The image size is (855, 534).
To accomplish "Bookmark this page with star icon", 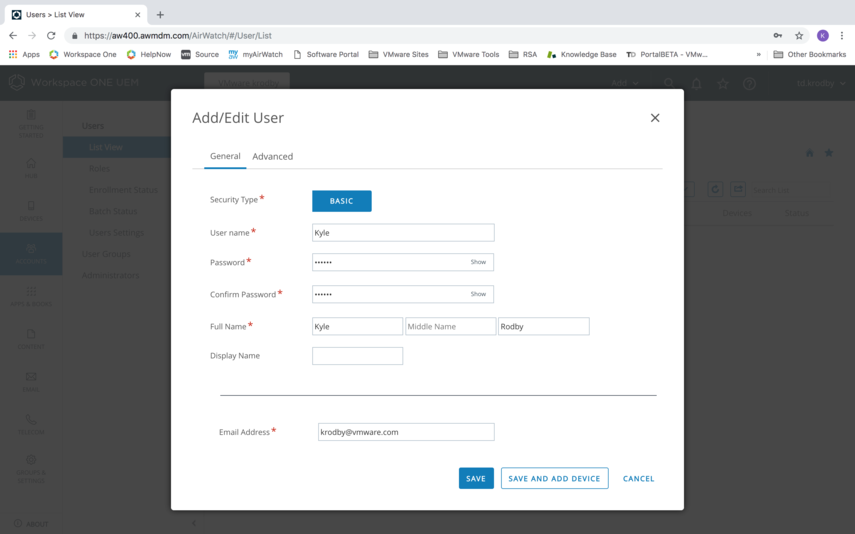I will (799, 35).
